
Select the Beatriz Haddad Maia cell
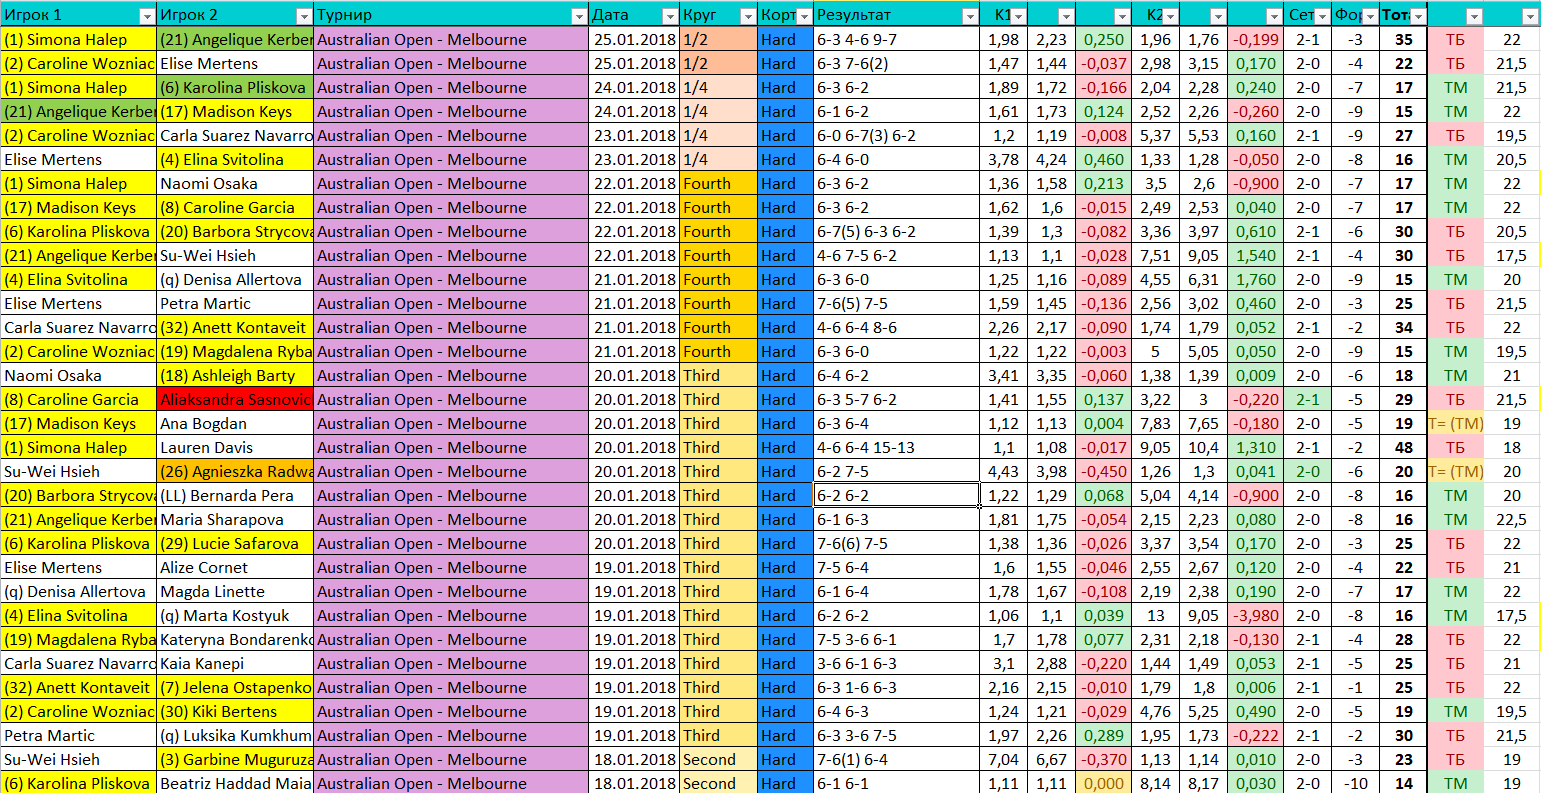pos(235,783)
